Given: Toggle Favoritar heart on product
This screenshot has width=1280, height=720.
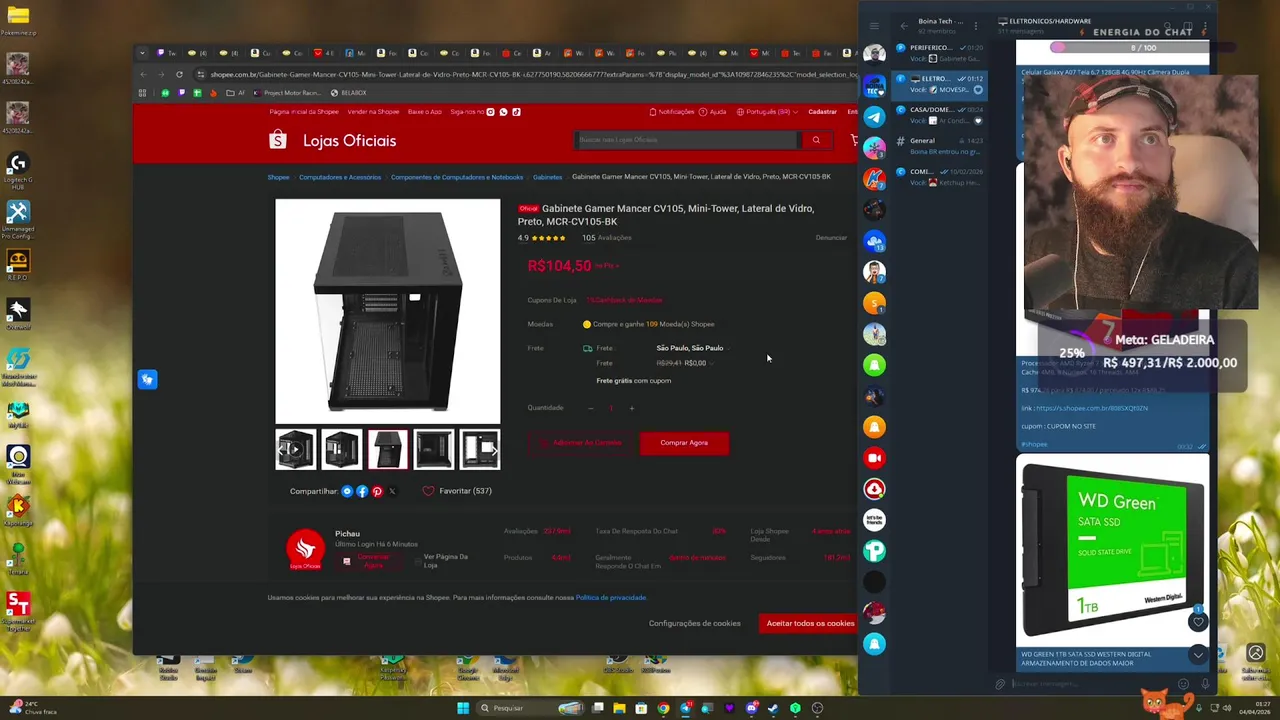Looking at the screenshot, I should pos(428,491).
